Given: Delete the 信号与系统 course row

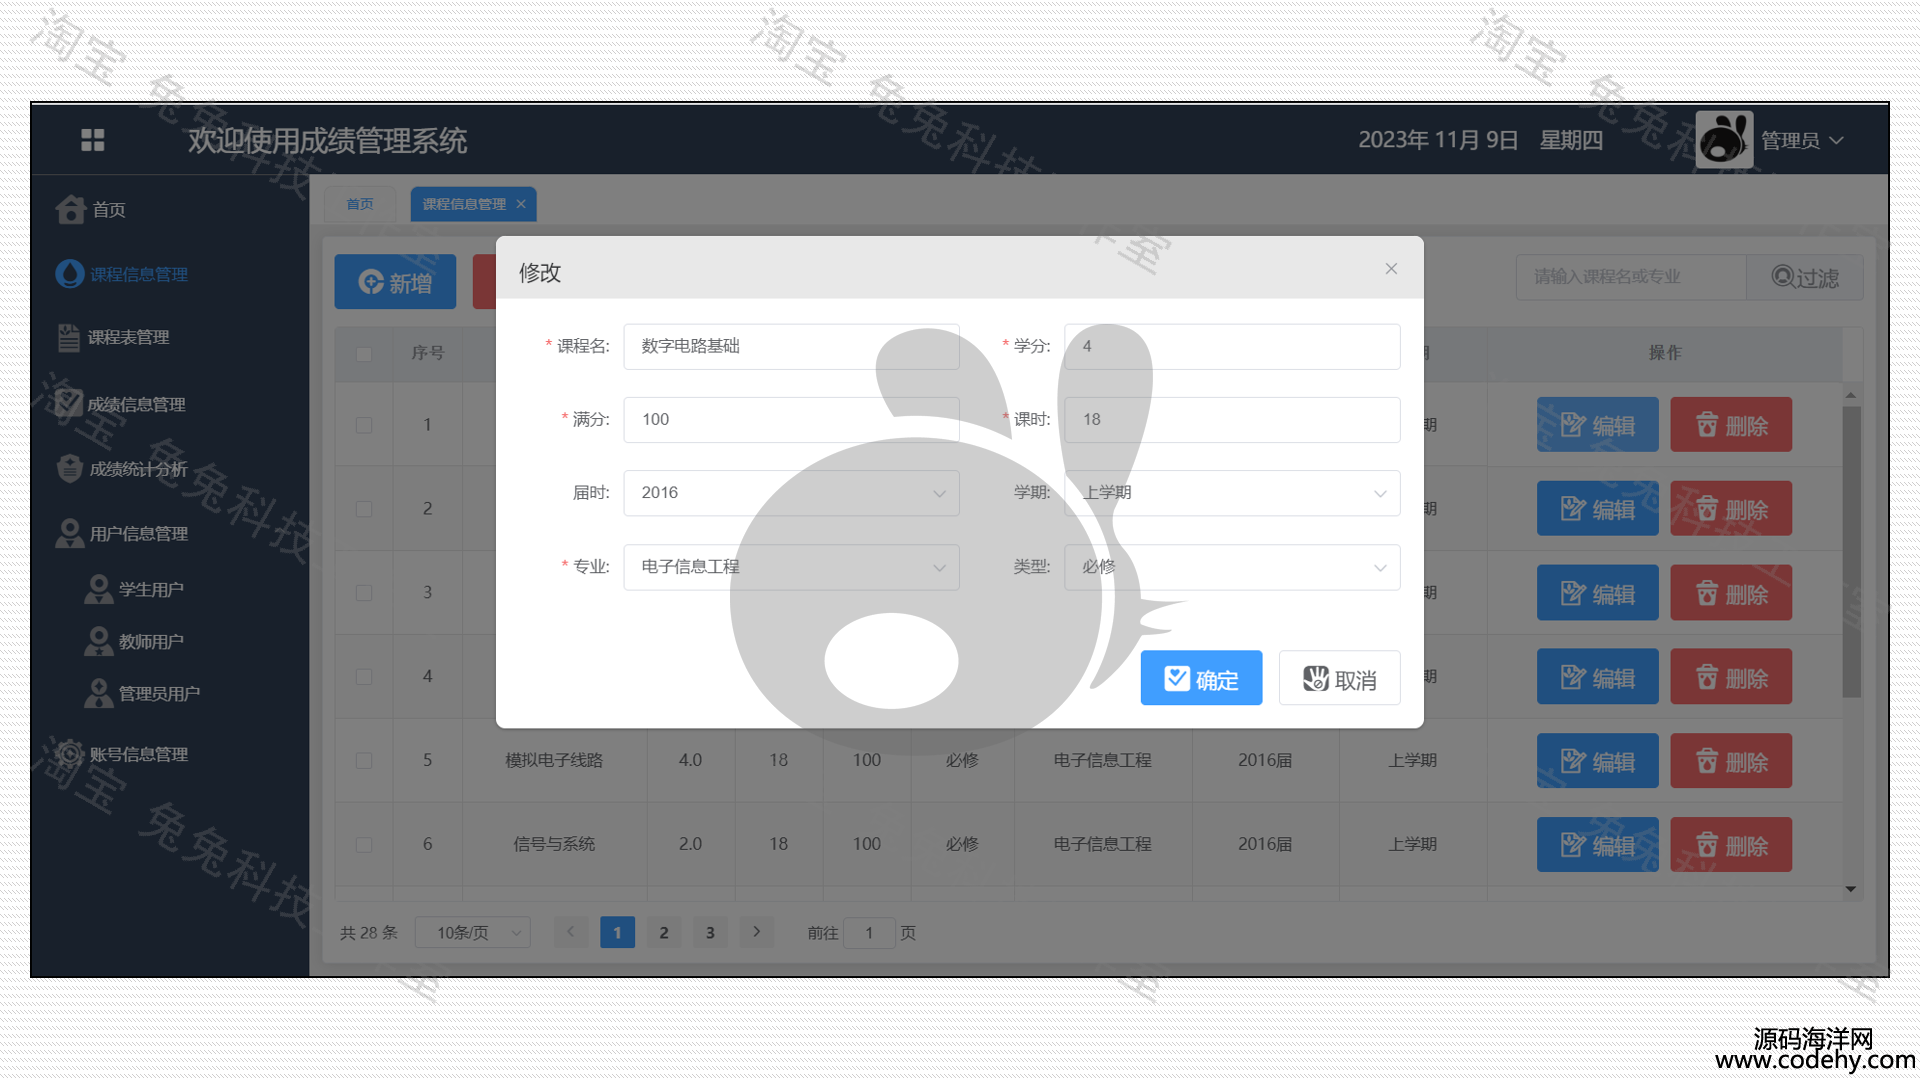Looking at the screenshot, I should [1731, 845].
